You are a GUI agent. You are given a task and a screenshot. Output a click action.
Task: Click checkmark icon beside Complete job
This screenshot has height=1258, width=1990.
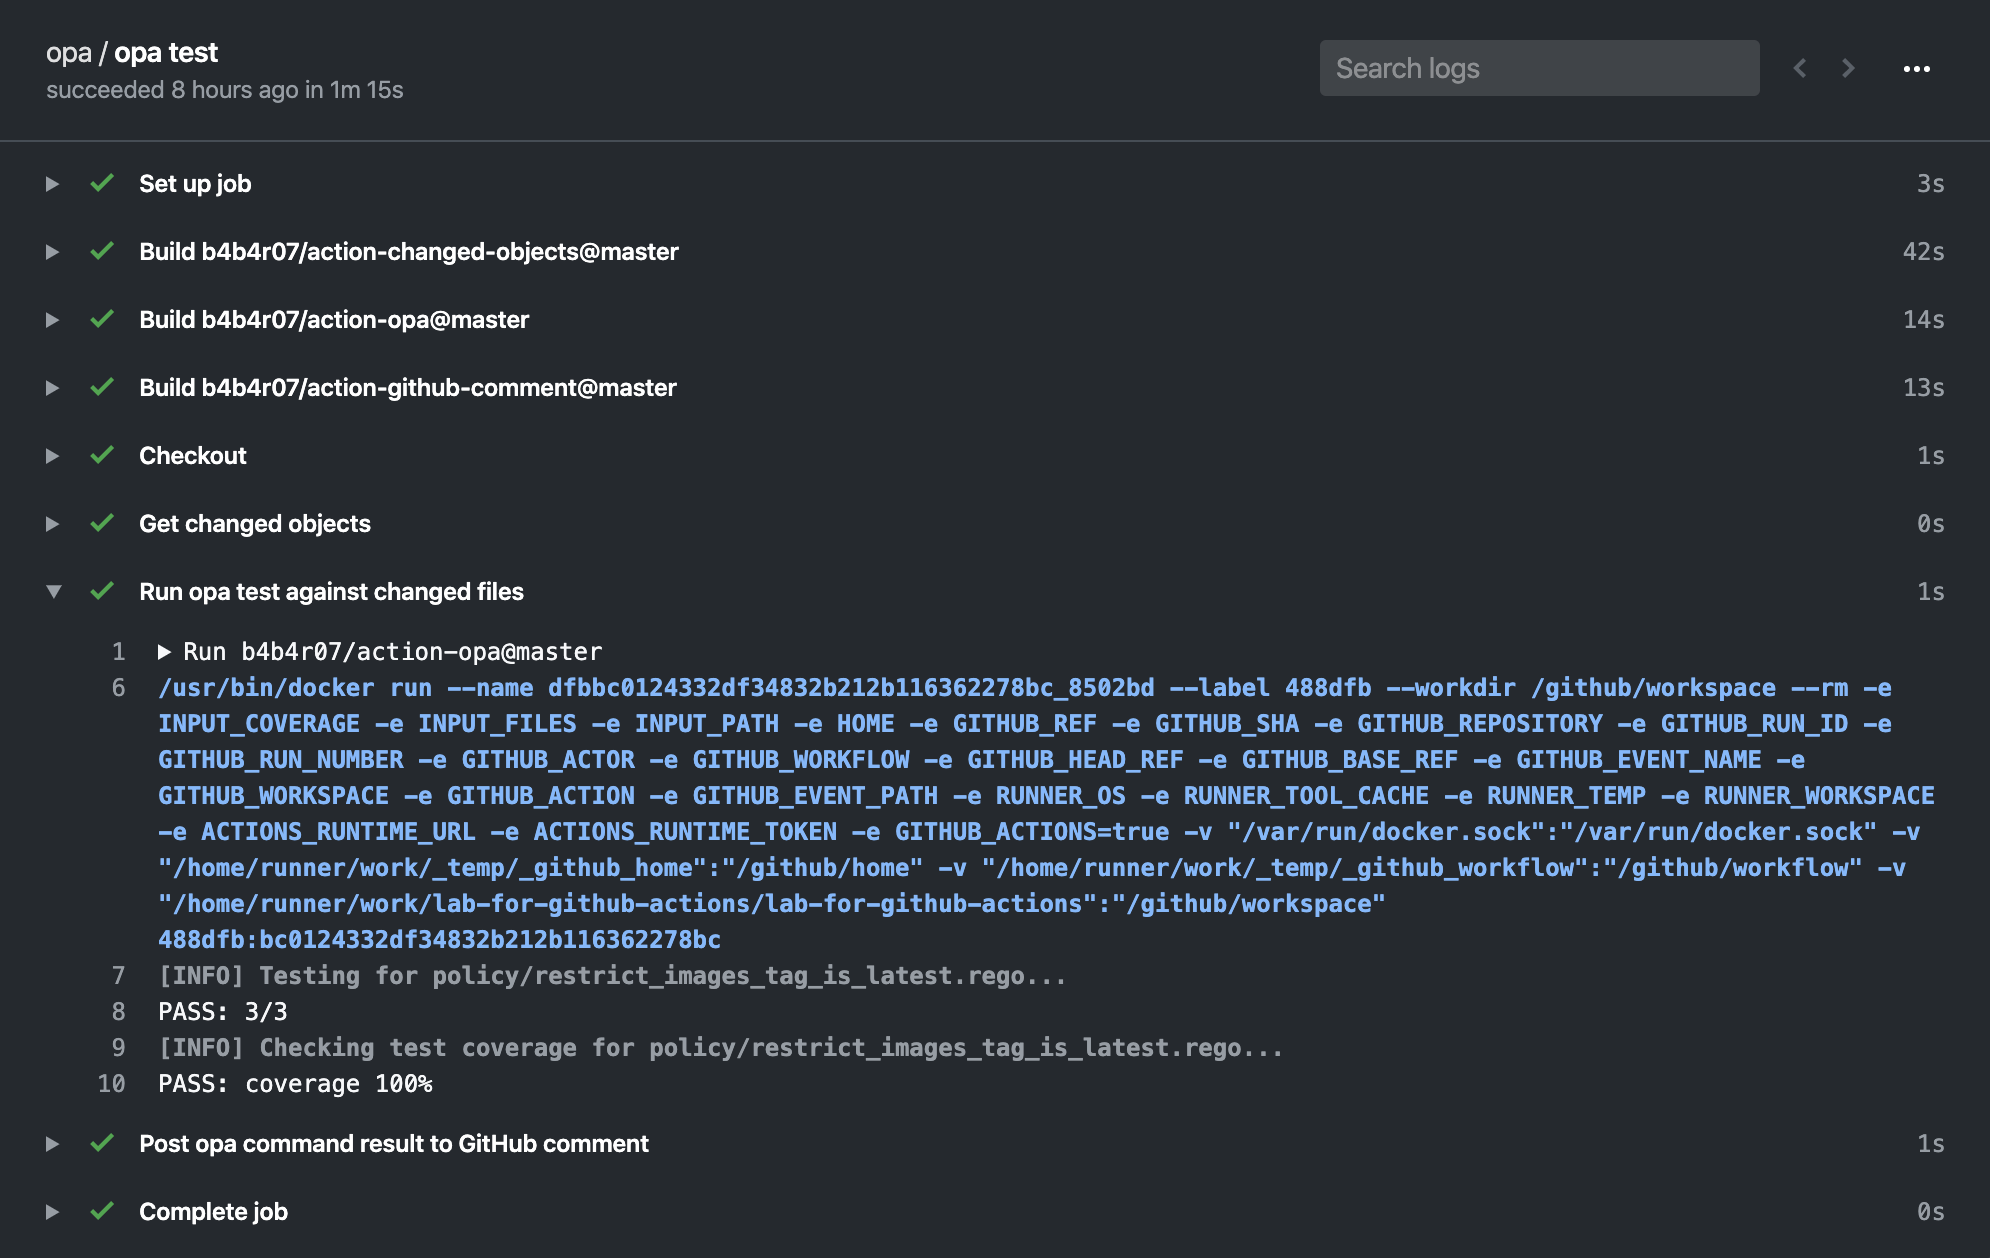pyautogui.click(x=102, y=1211)
